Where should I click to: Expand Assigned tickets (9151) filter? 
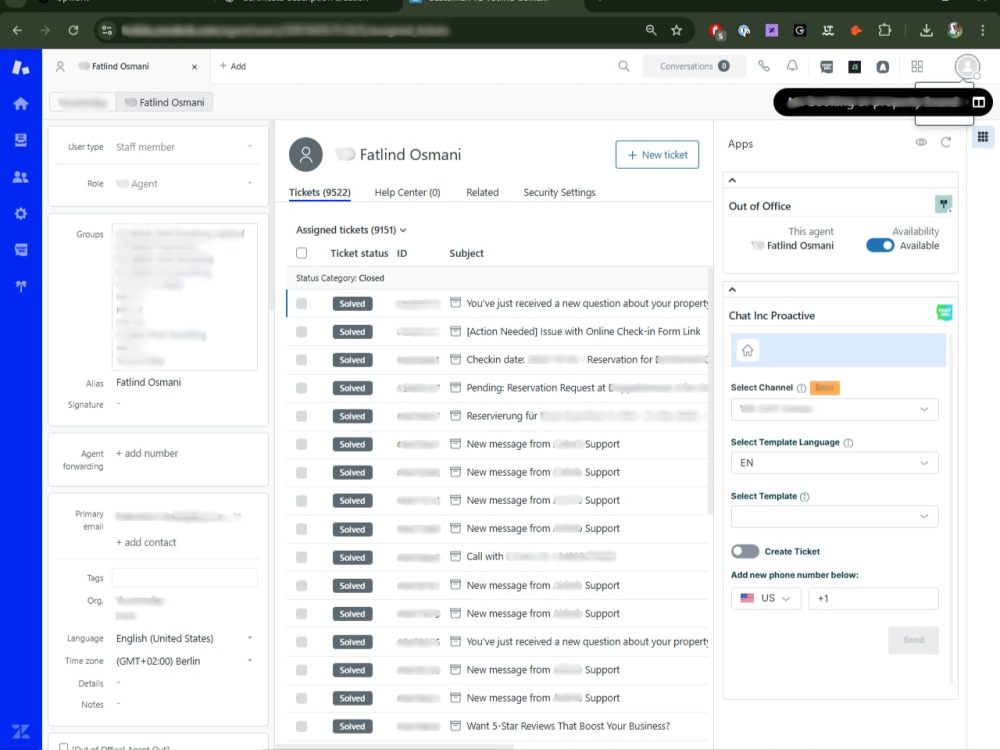351,230
